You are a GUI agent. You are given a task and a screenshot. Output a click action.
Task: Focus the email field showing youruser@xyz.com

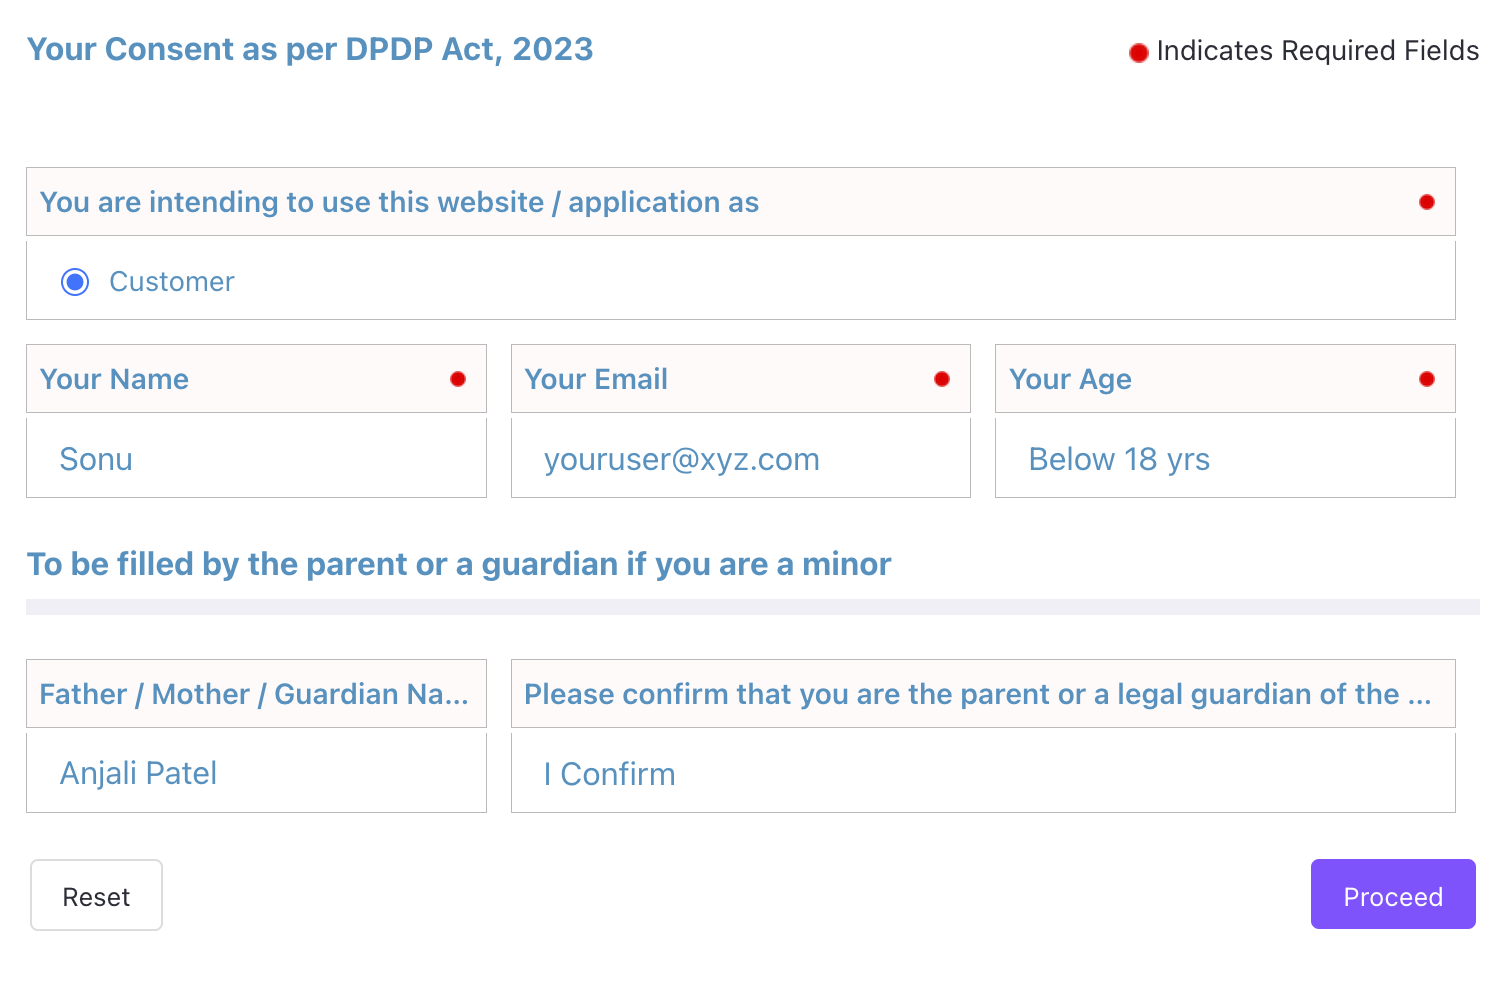(x=740, y=459)
